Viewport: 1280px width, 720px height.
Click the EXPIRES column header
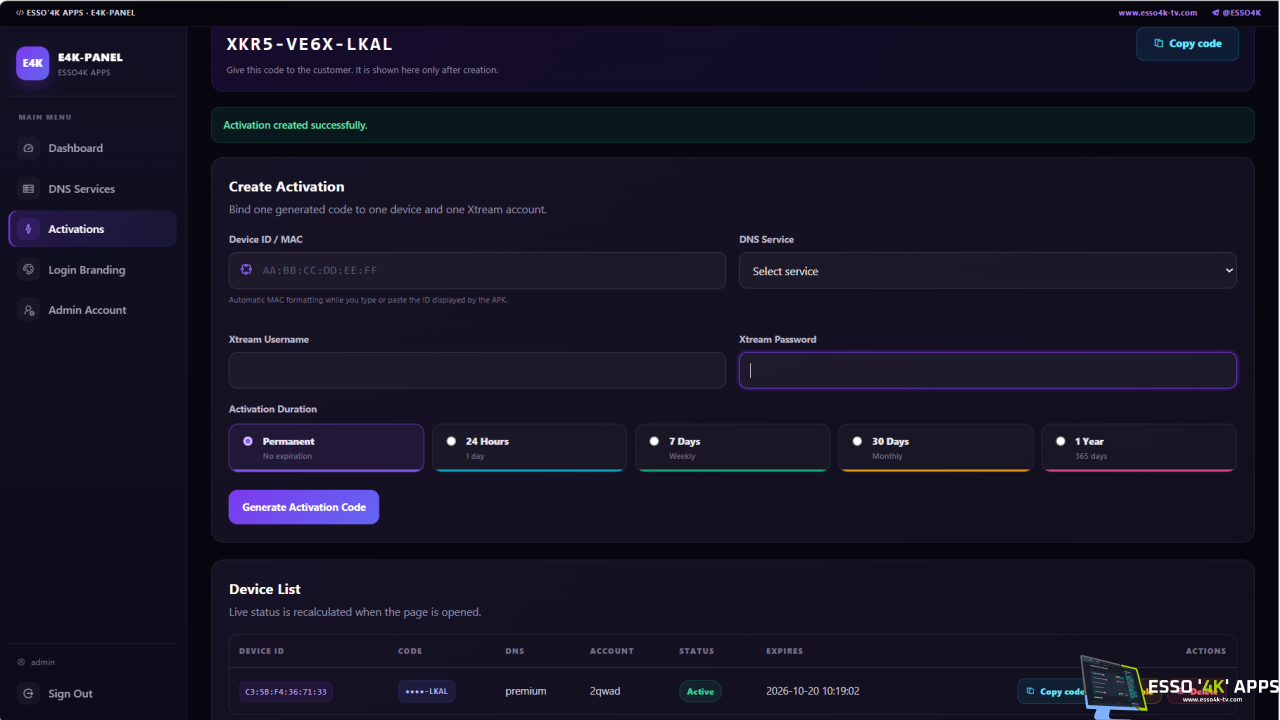pyautogui.click(x=785, y=651)
